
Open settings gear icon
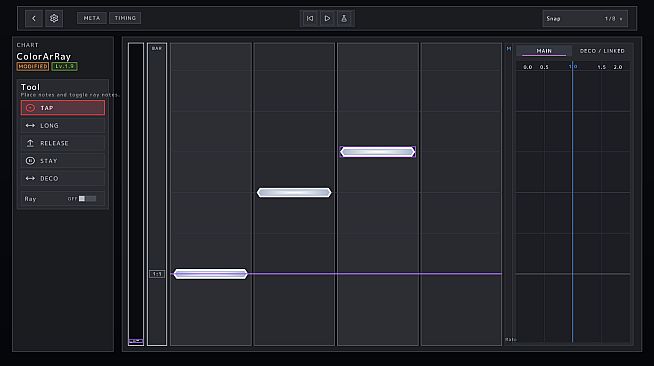coord(54,18)
